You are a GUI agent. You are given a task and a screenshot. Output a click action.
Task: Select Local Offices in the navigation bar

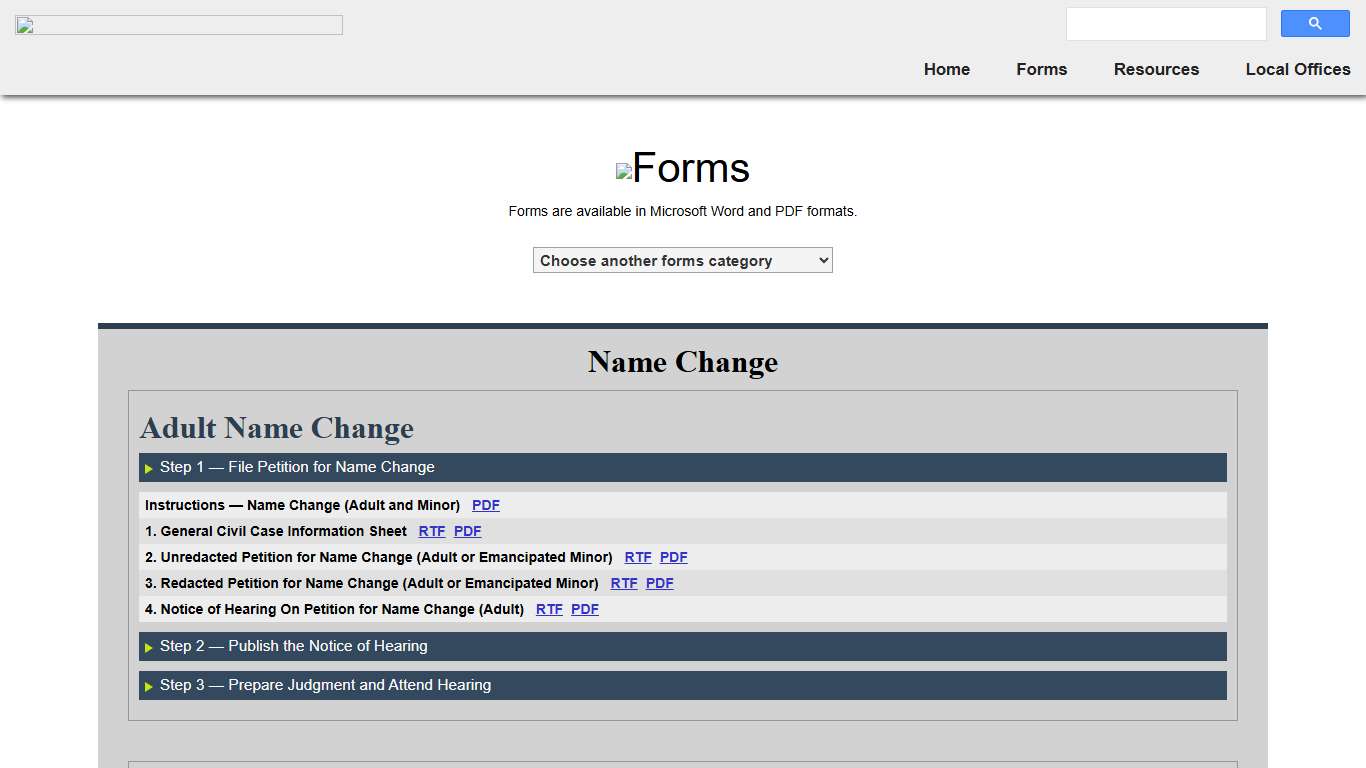(x=1297, y=69)
